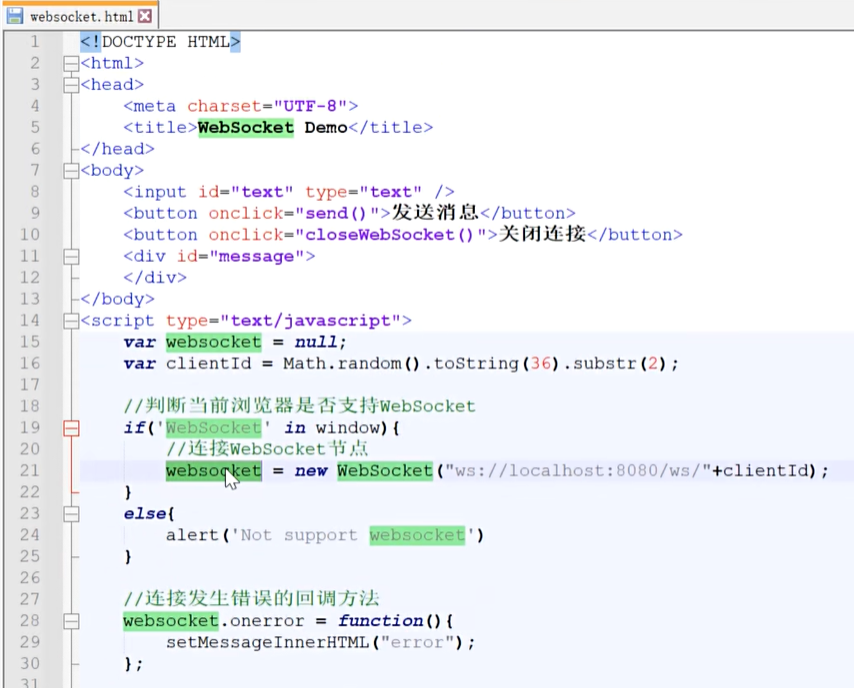
Task: Click .onerror property on line 28
Action: click(x=261, y=621)
